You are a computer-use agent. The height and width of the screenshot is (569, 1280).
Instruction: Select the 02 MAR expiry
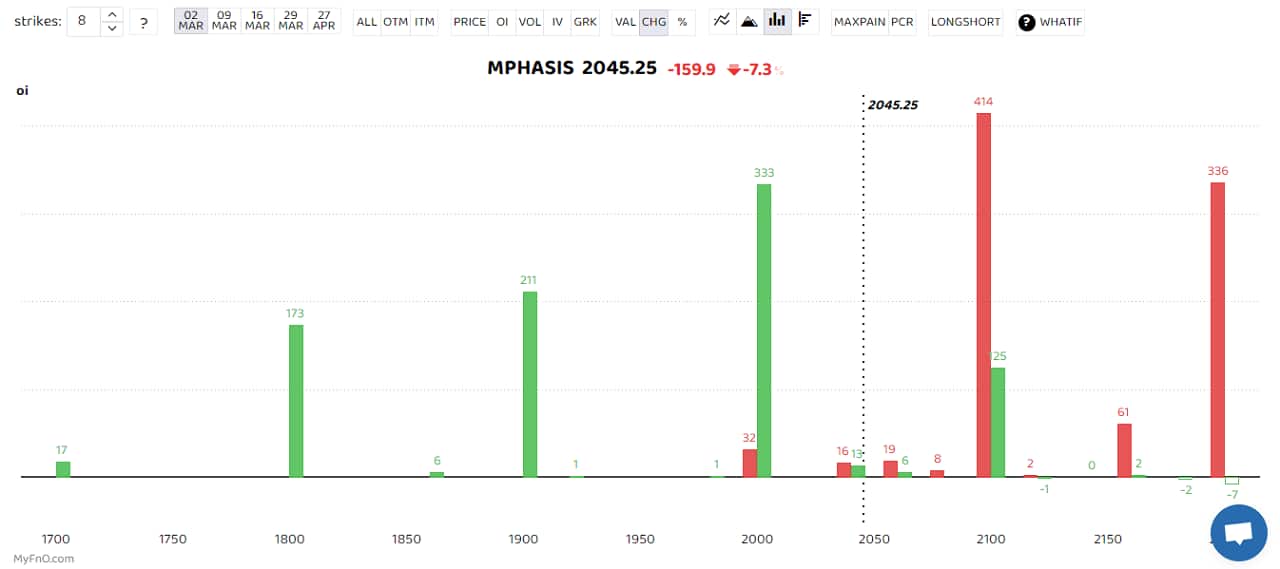pyautogui.click(x=191, y=21)
